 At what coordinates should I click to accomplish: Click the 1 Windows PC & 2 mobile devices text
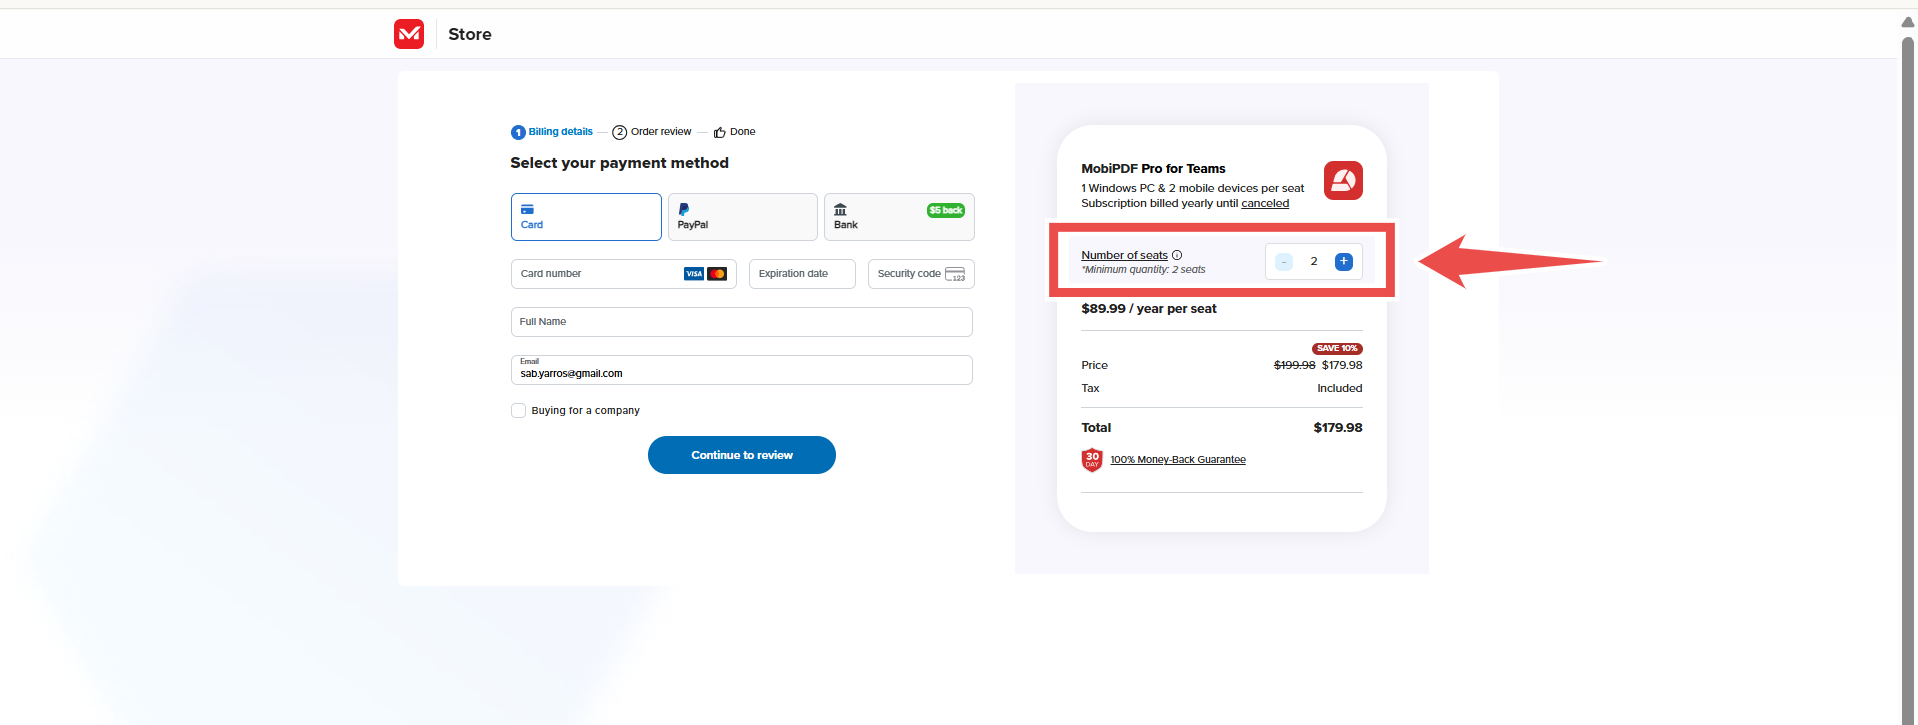click(1193, 188)
